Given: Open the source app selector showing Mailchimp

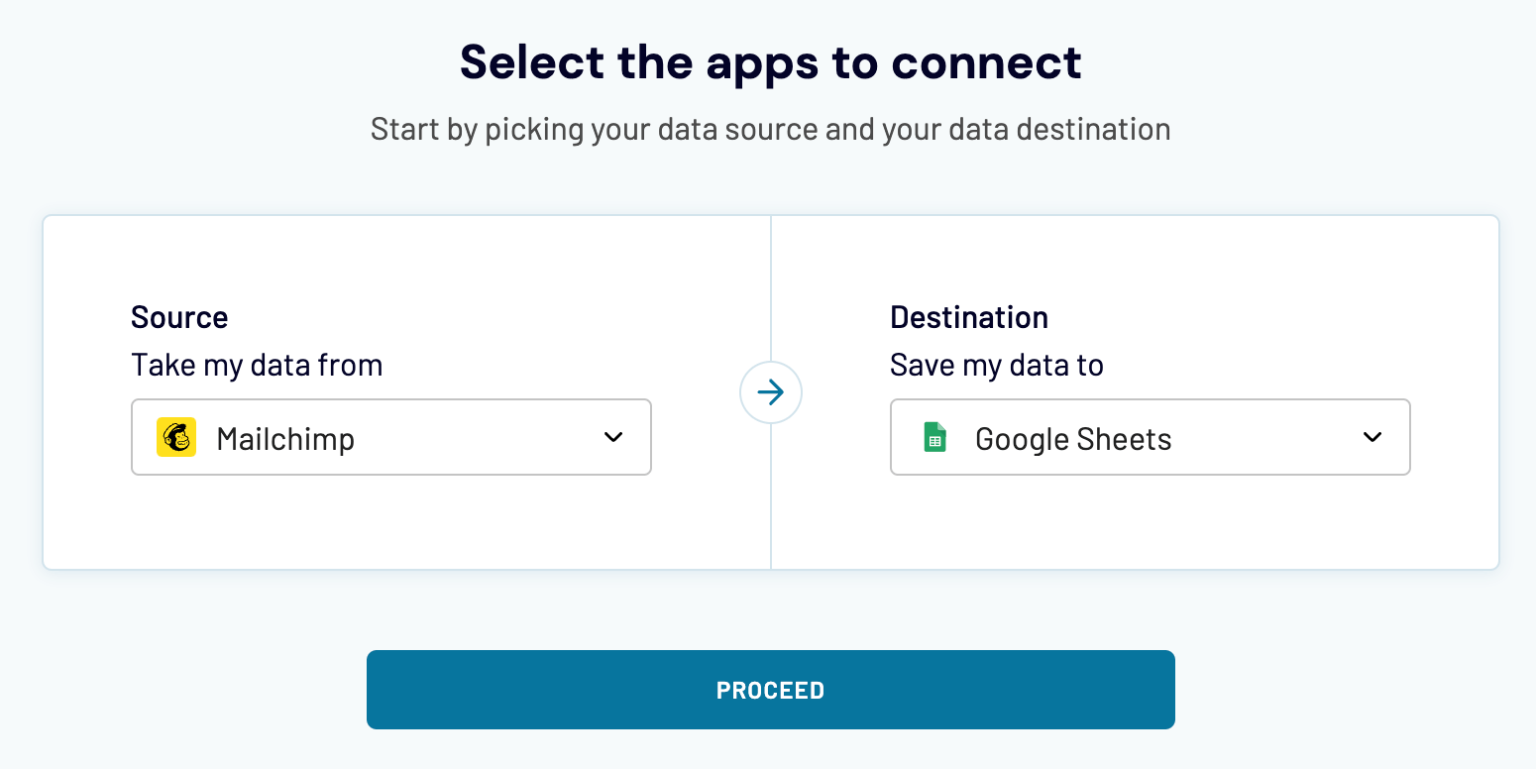Looking at the screenshot, I should (x=391, y=437).
